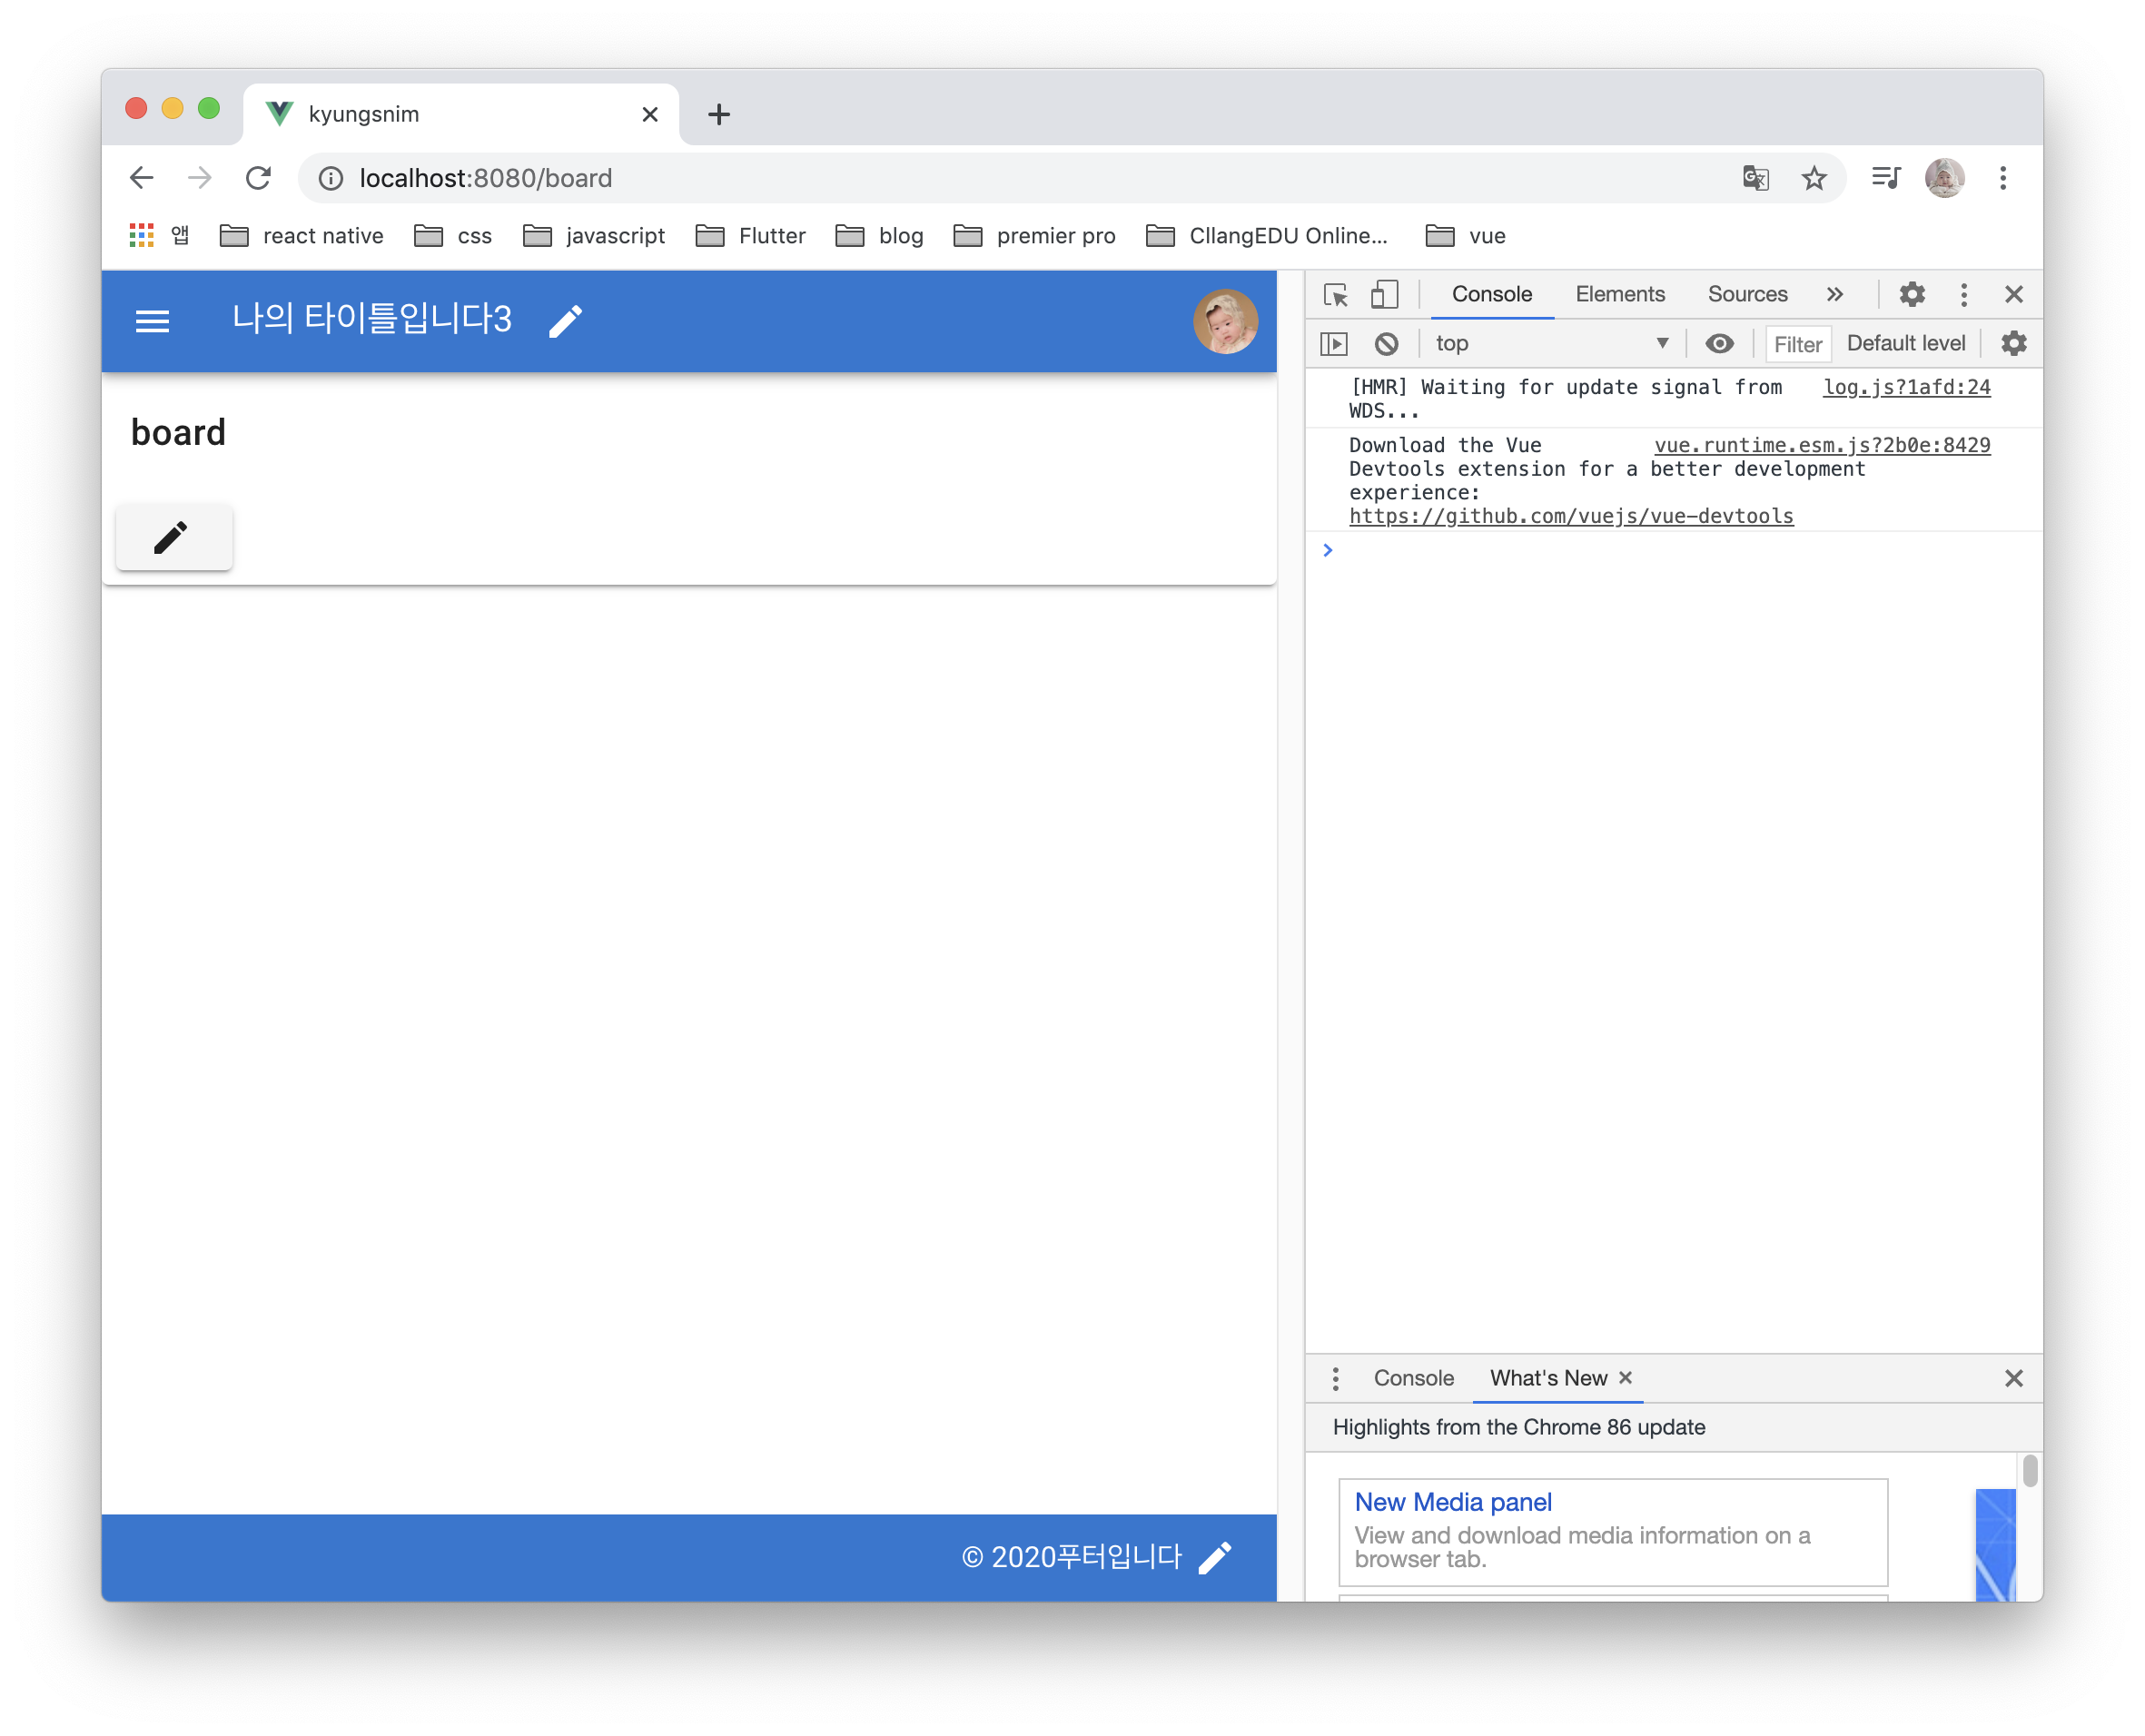Click the footer edit pencil icon
2145x1736 pixels.
[x=1214, y=1557]
